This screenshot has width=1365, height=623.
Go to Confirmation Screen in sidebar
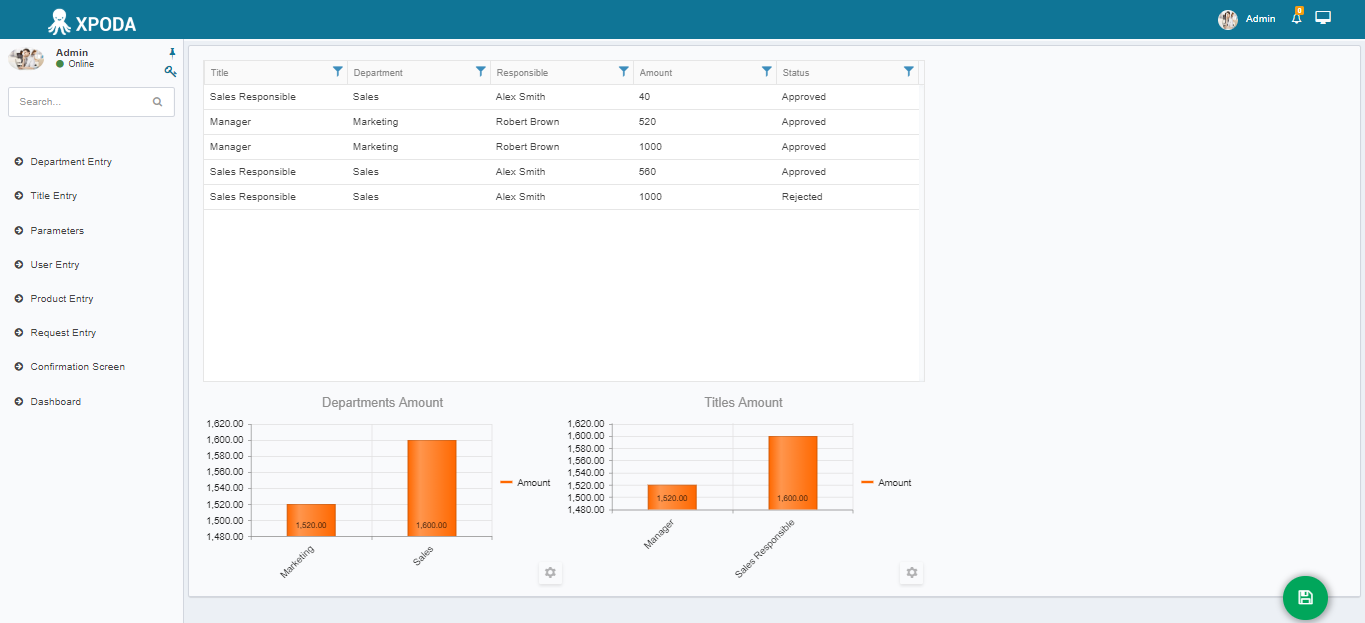point(77,367)
